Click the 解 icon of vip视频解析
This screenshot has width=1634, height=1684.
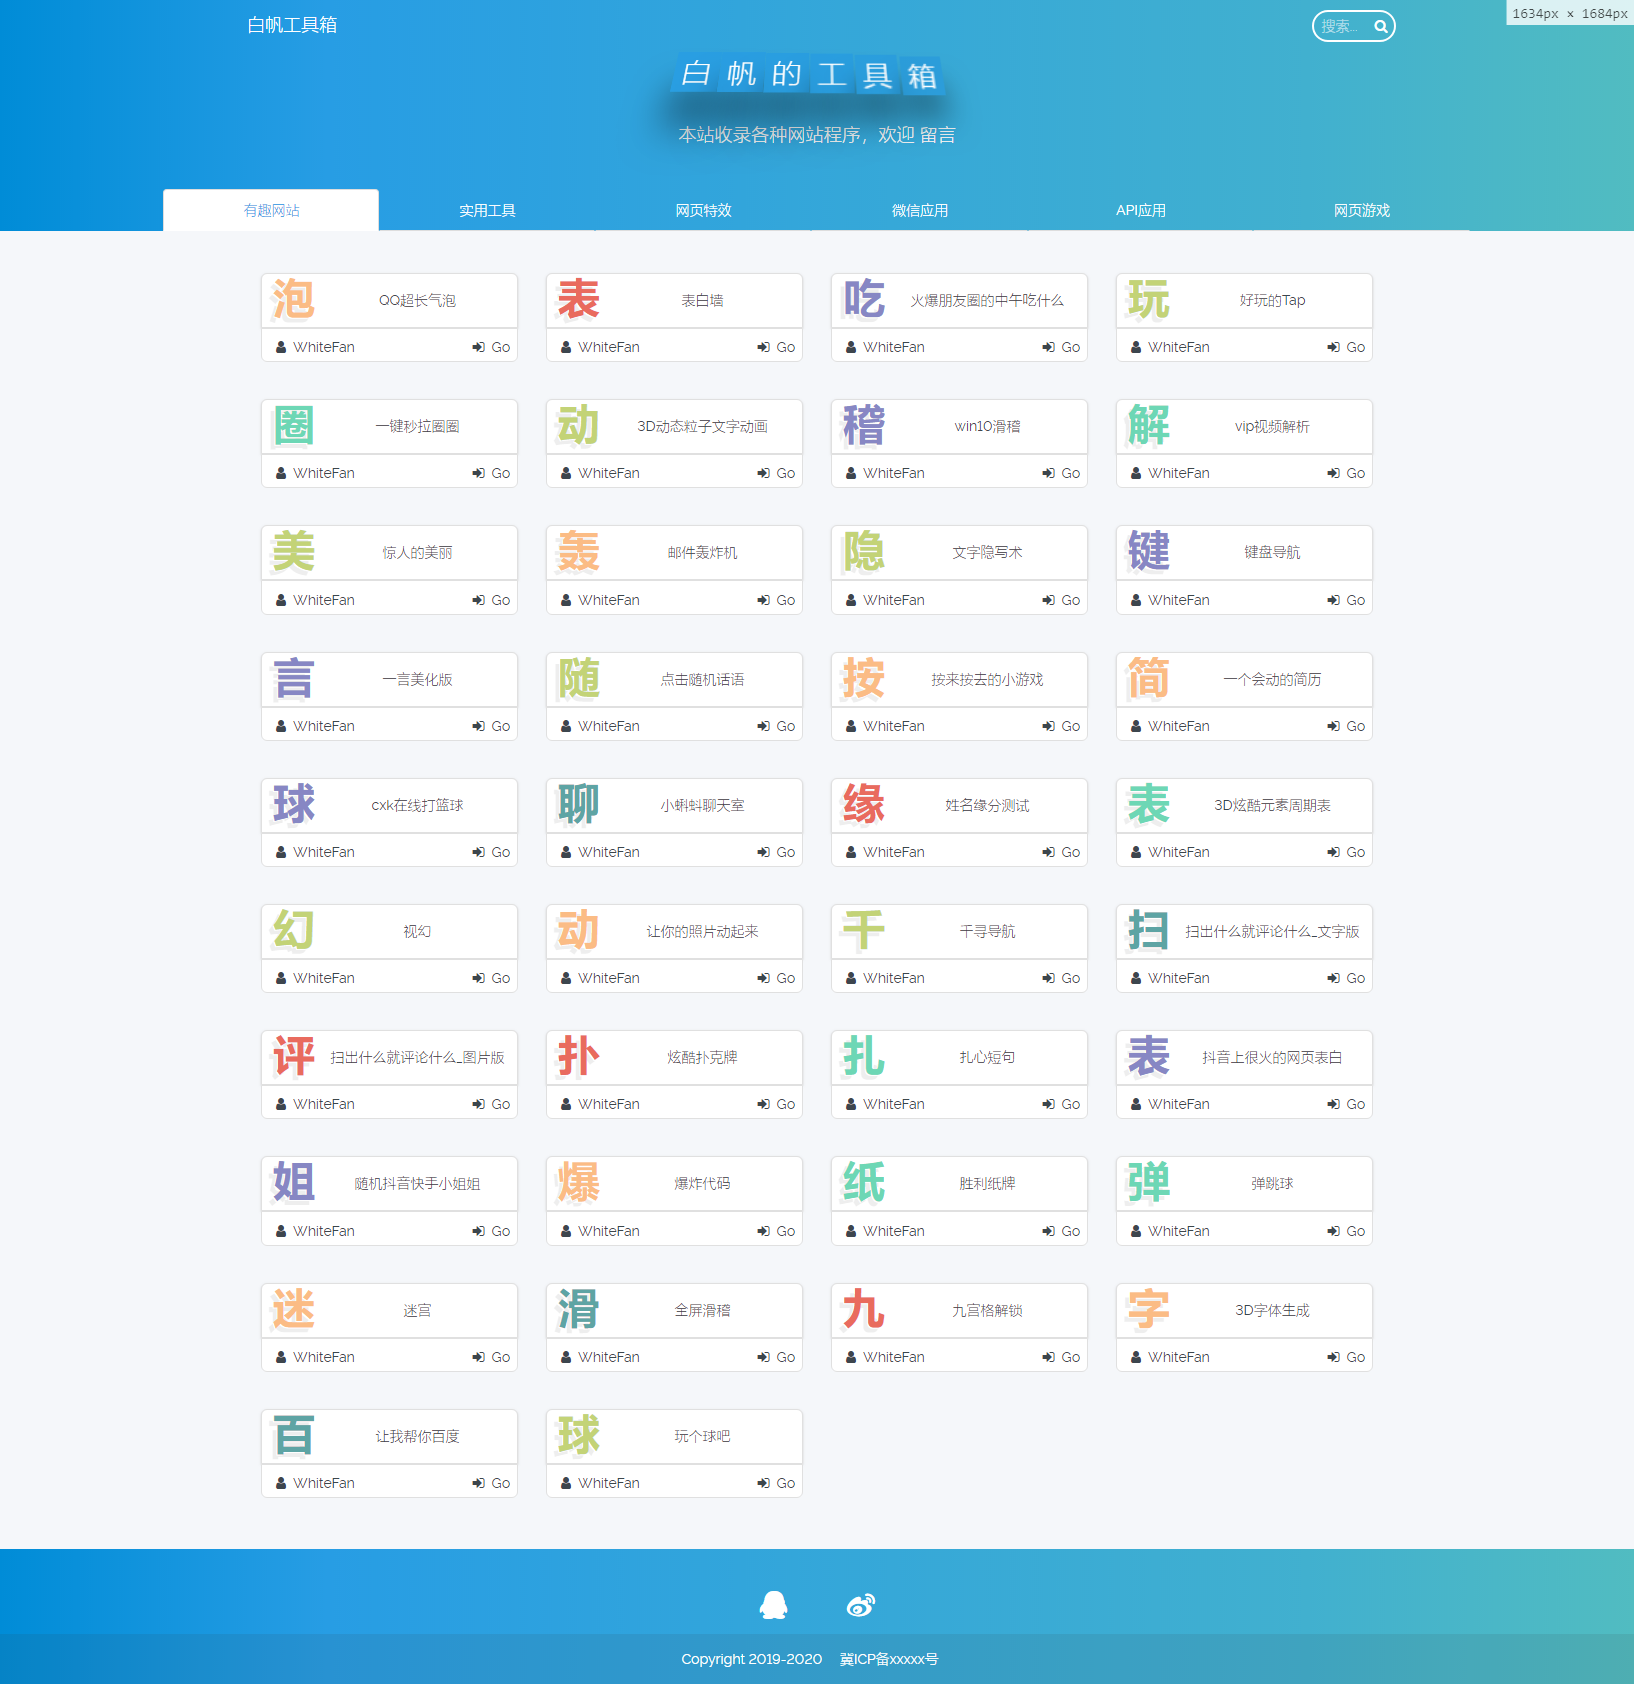point(1149,426)
